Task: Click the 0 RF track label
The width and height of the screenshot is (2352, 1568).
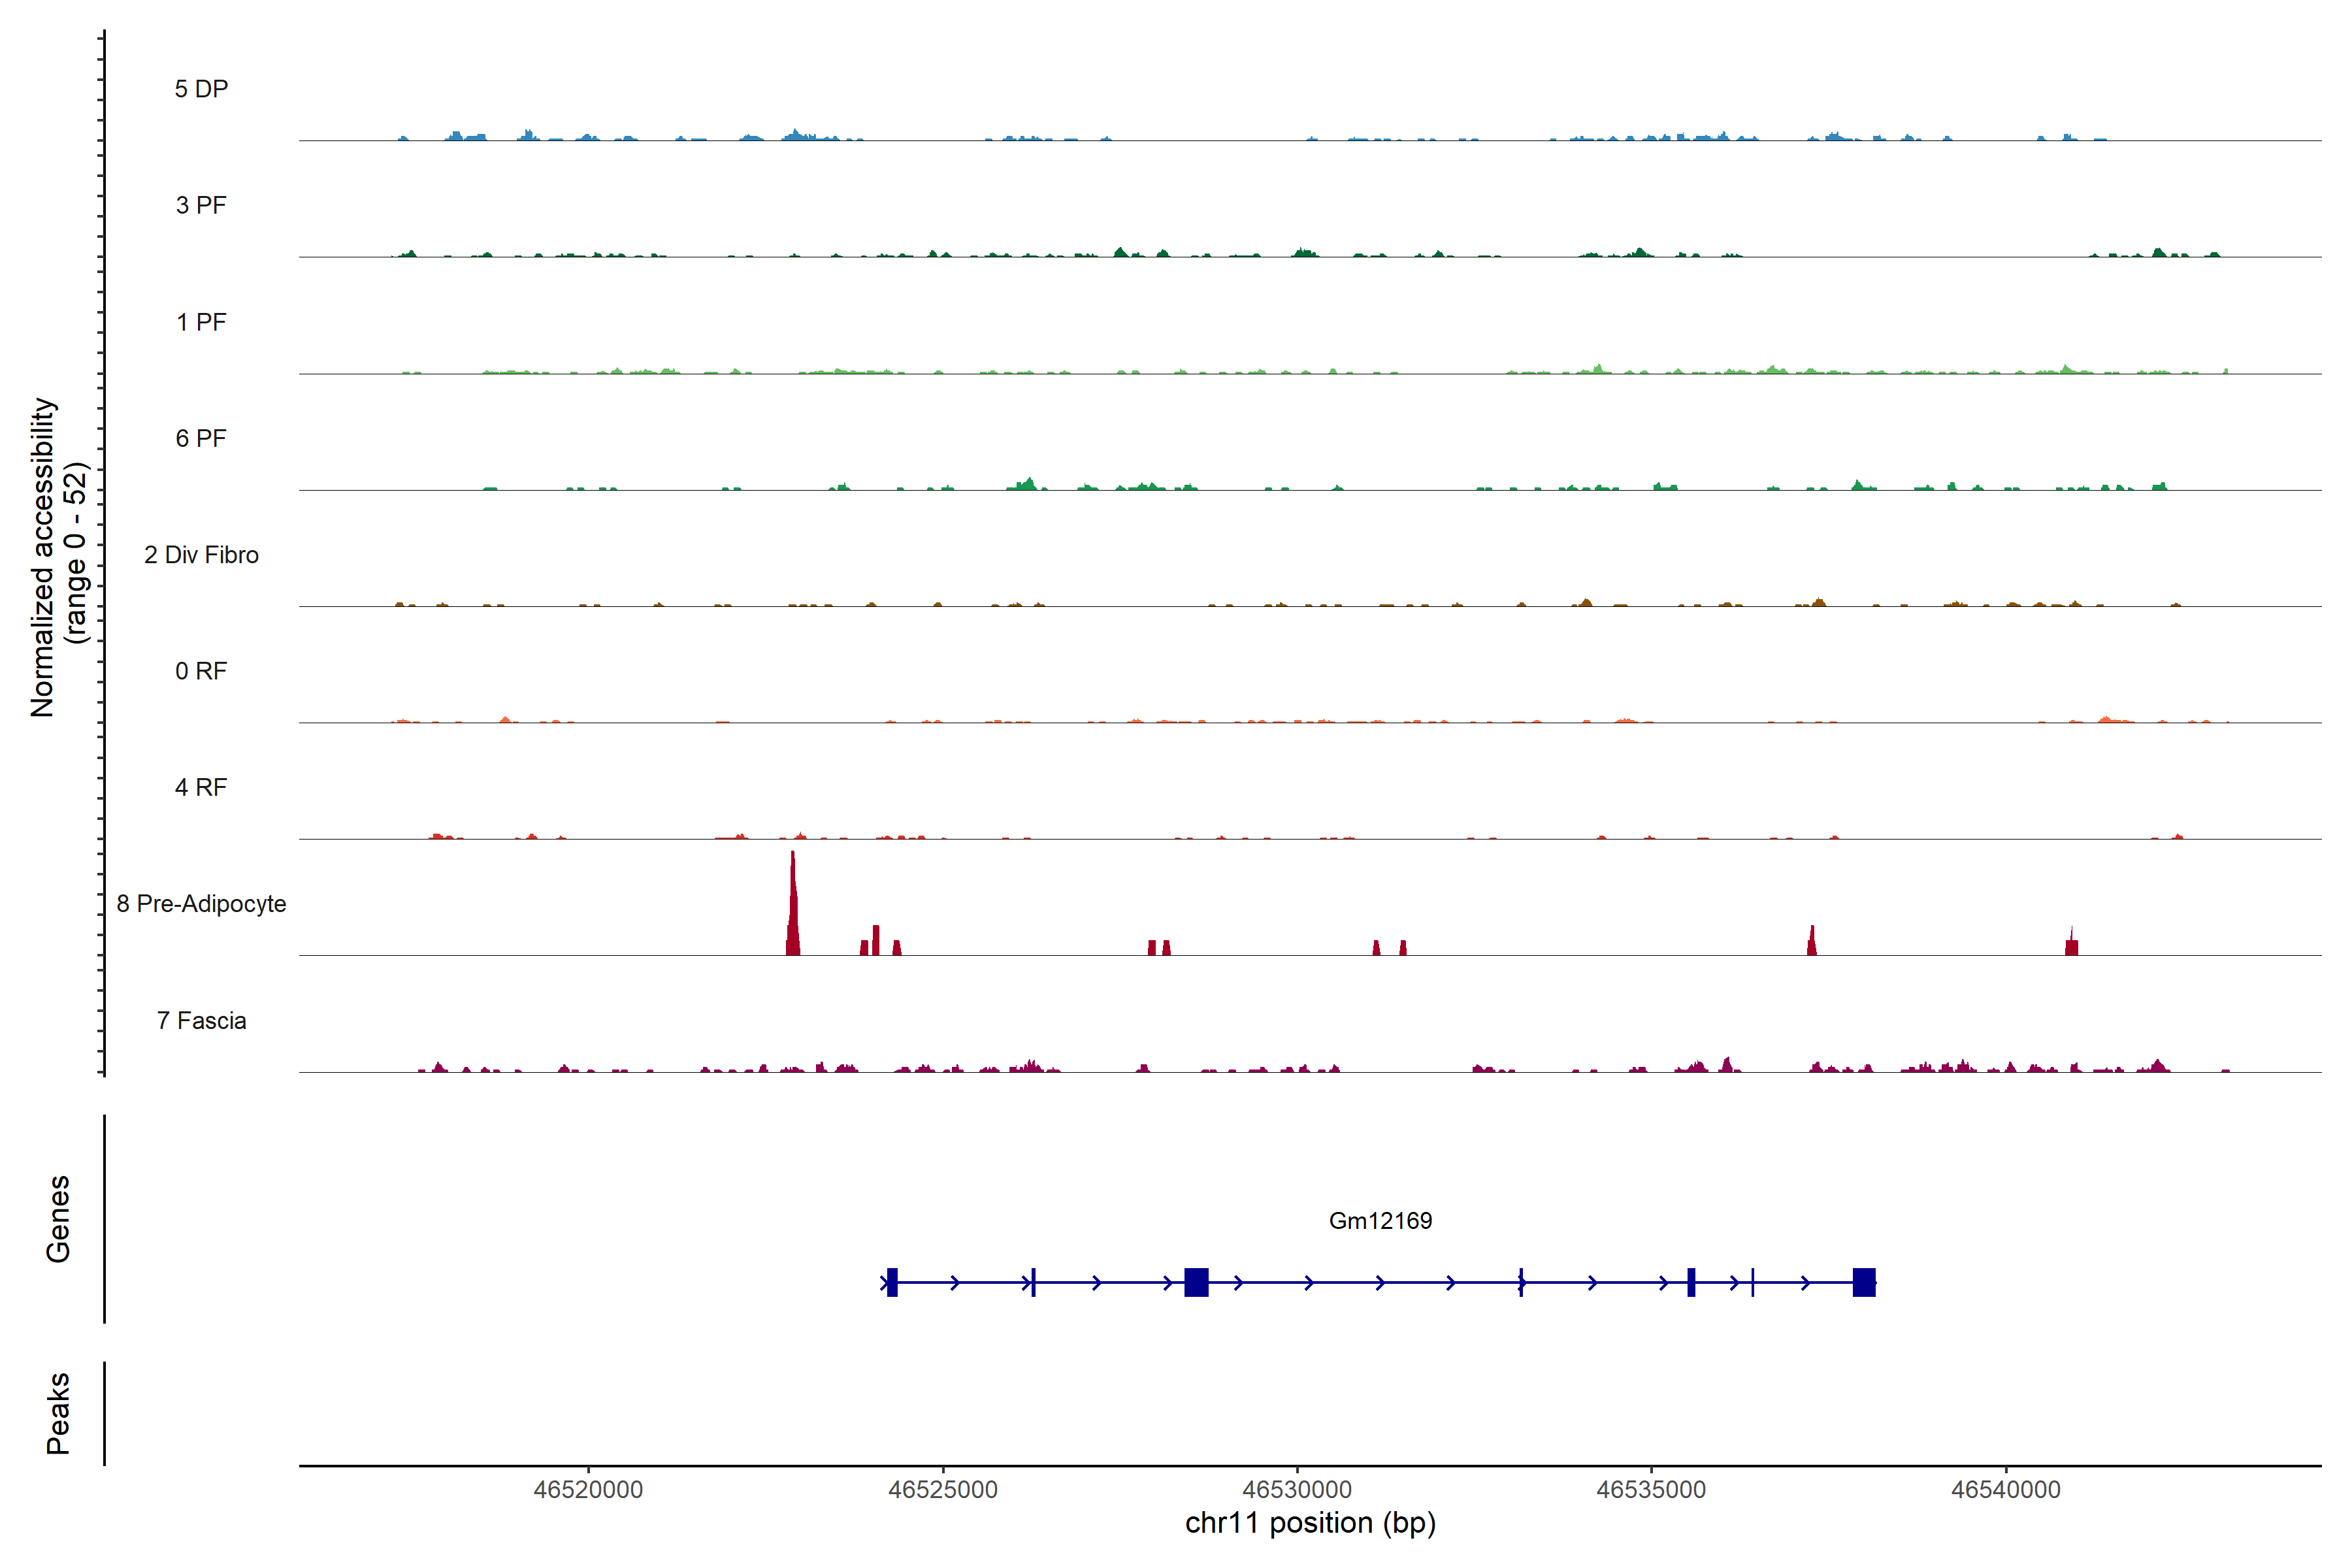Action: [x=201, y=671]
